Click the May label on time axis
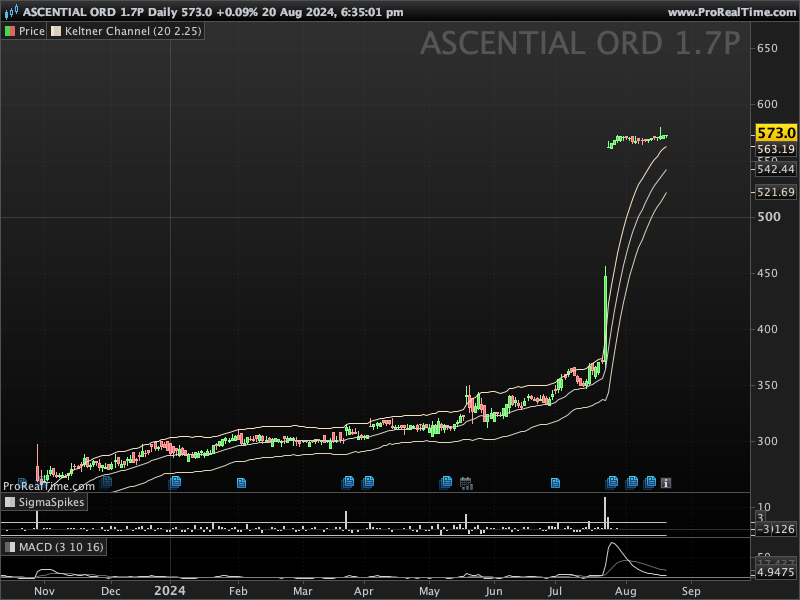 click(x=429, y=591)
